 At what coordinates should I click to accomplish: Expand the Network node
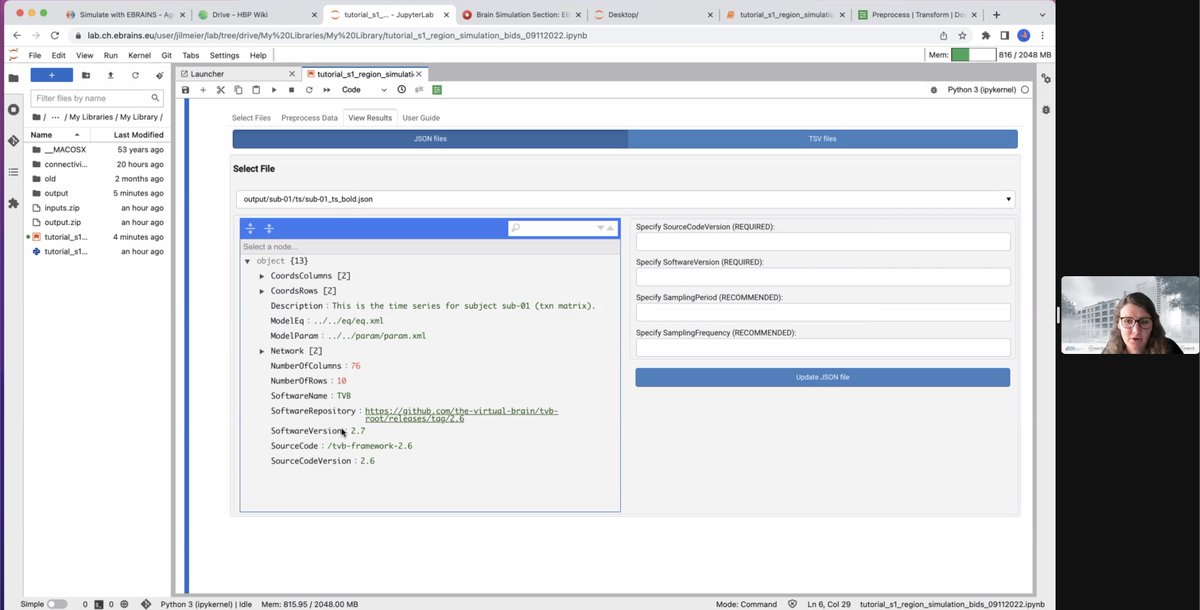(x=262, y=351)
